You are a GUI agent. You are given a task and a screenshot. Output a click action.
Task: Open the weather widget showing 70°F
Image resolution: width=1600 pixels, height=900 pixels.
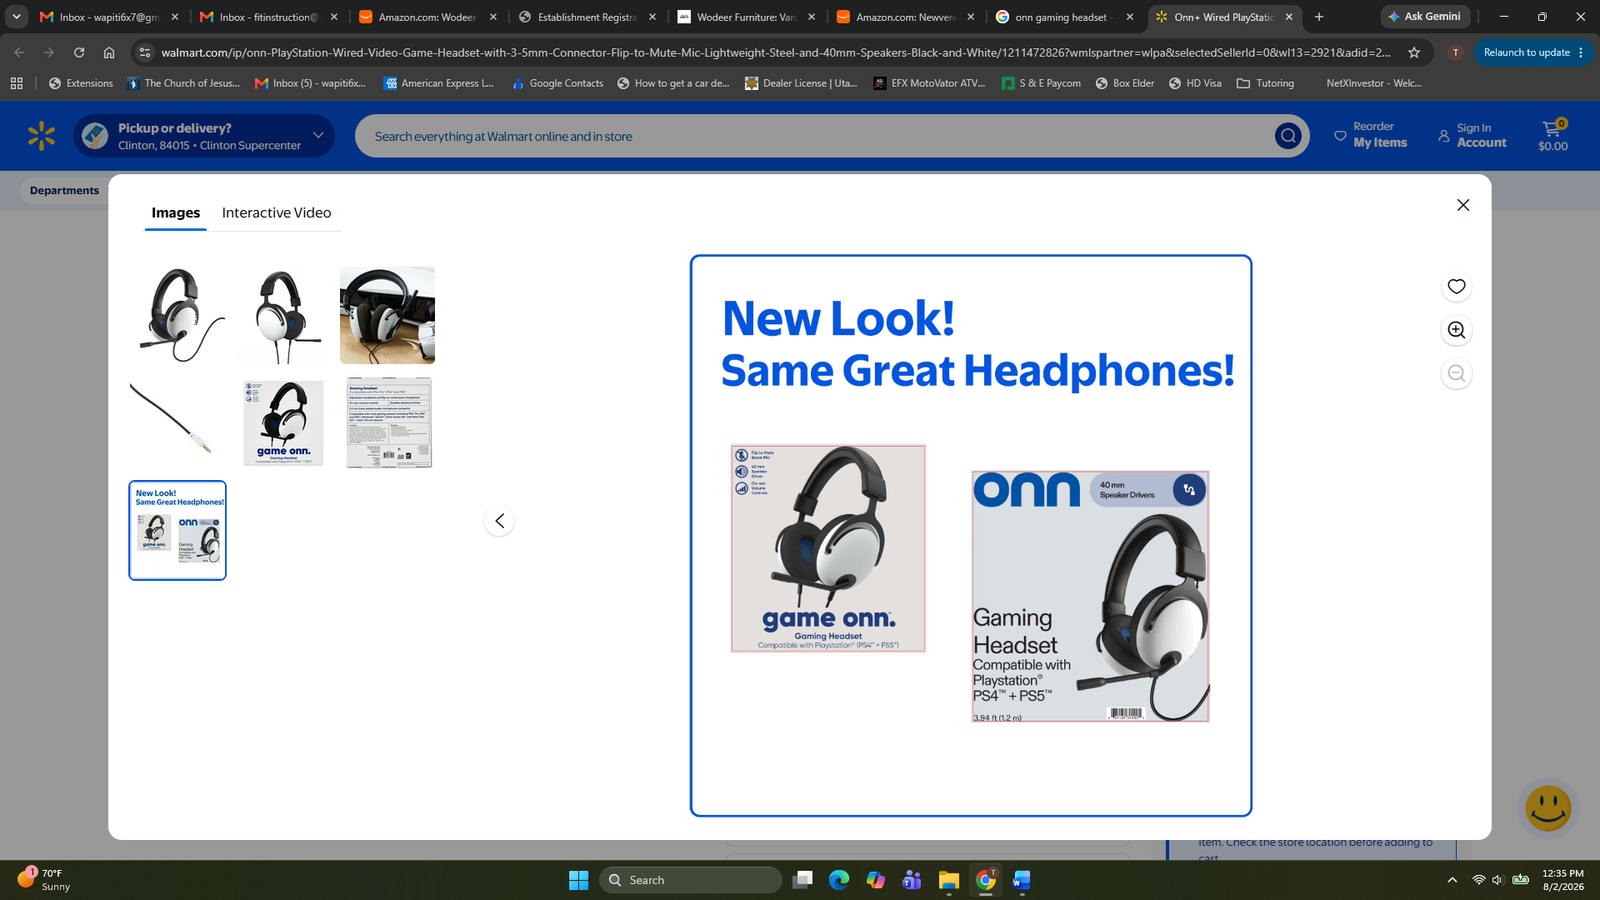45,880
